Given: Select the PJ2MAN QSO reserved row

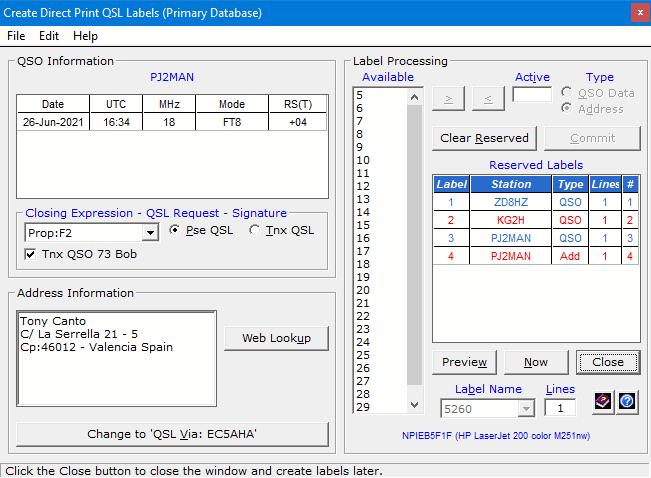Looking at the screenshot, I should (536, 238).
